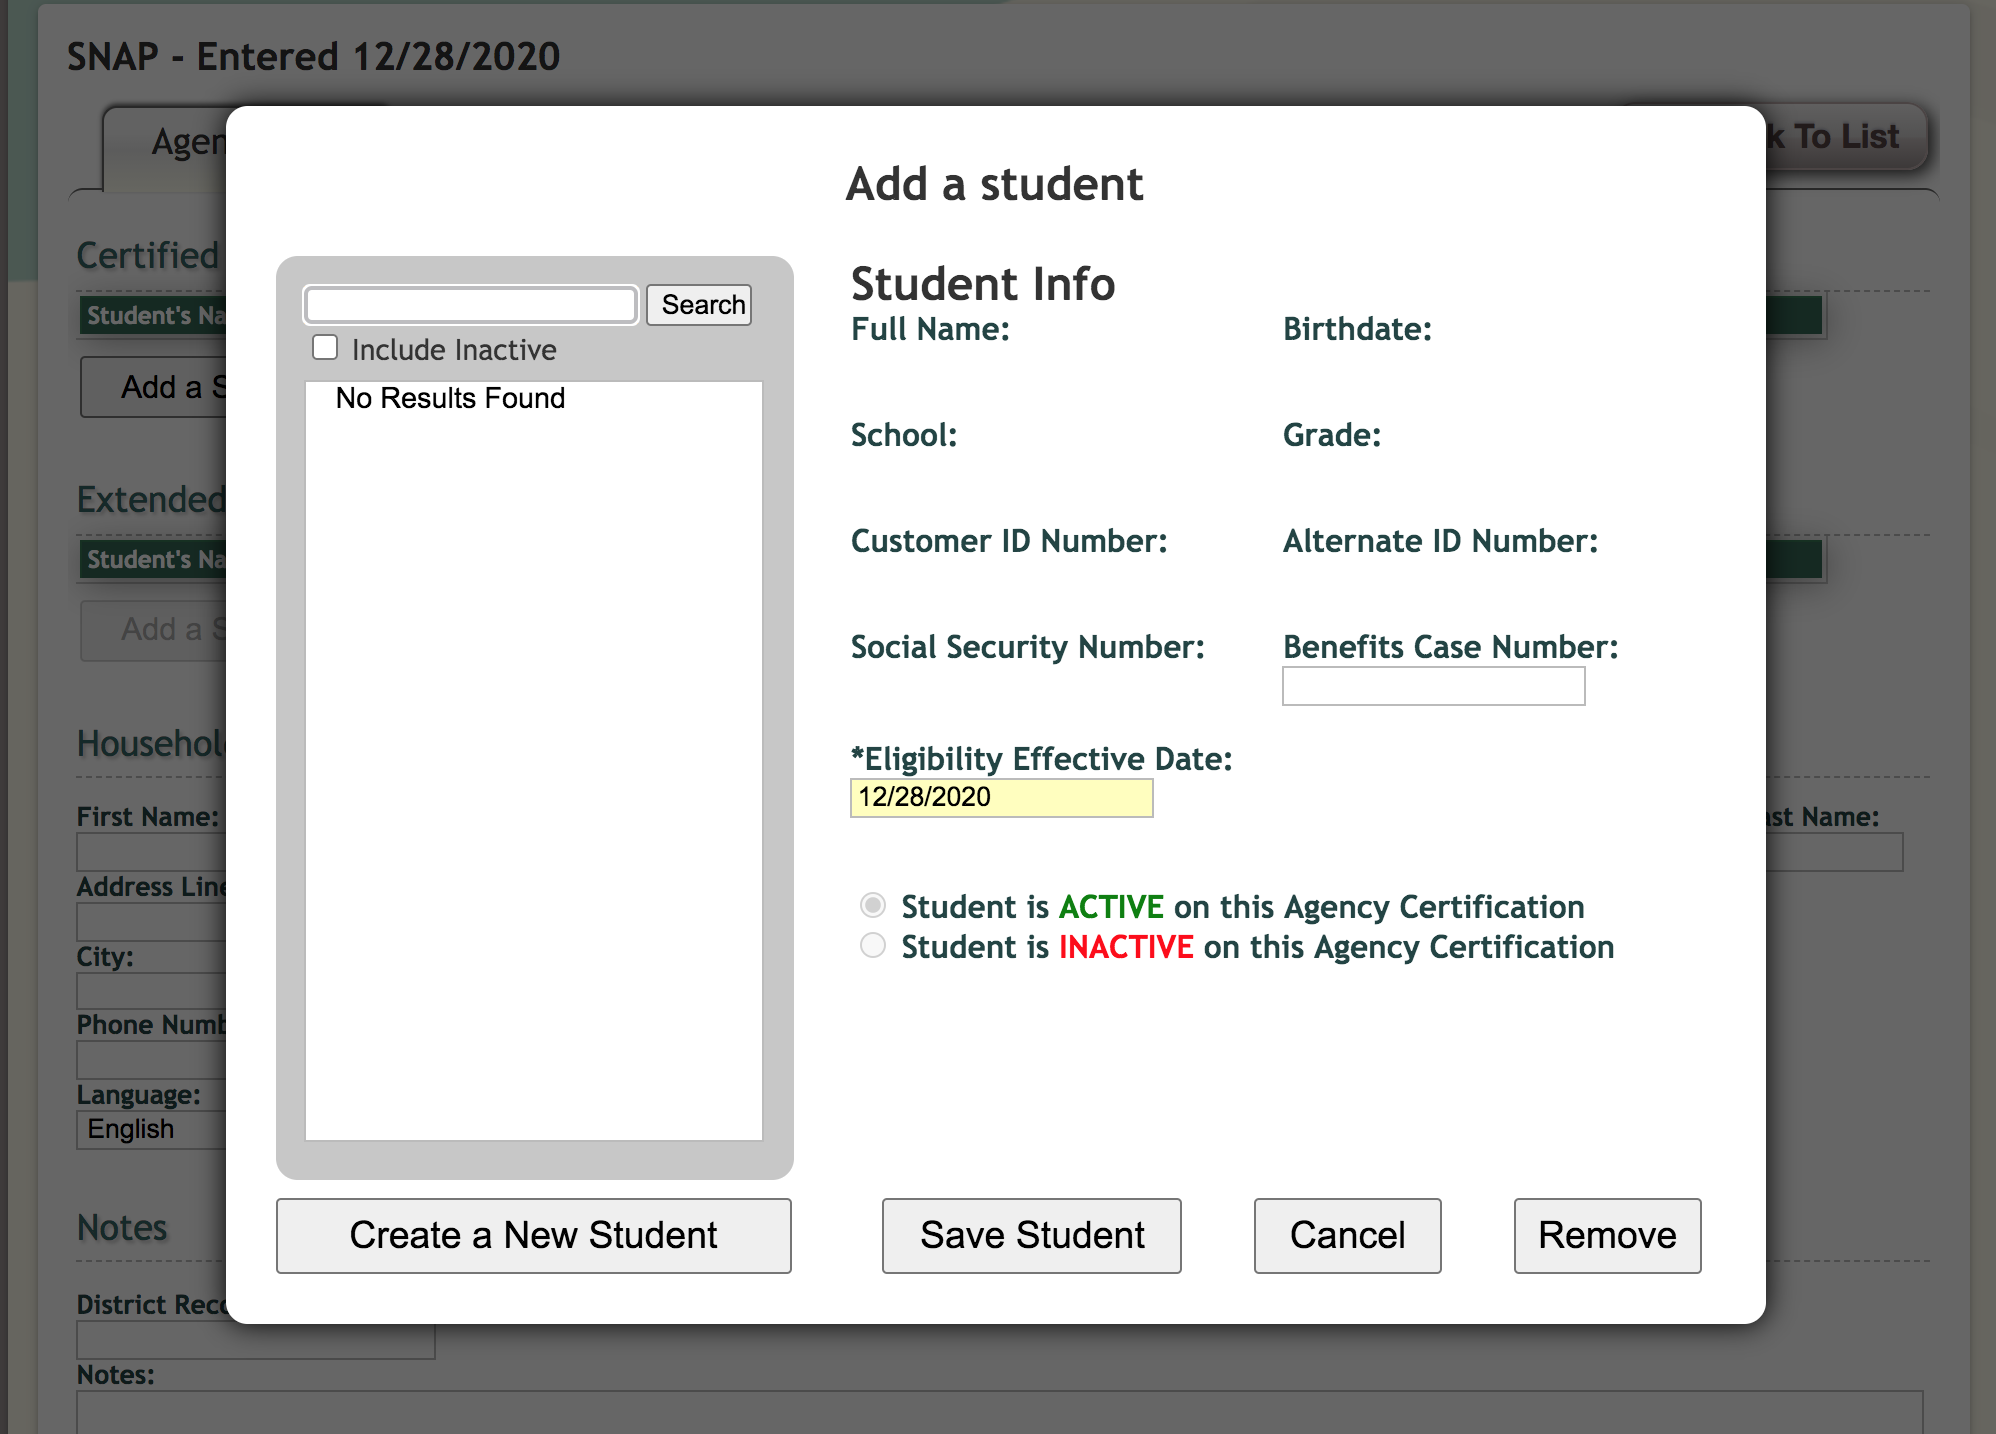Image resolution: width=1996 pixels, height=1434 pixels.
Task: Click the Certified Add a Student button
Action: point(153,387)
